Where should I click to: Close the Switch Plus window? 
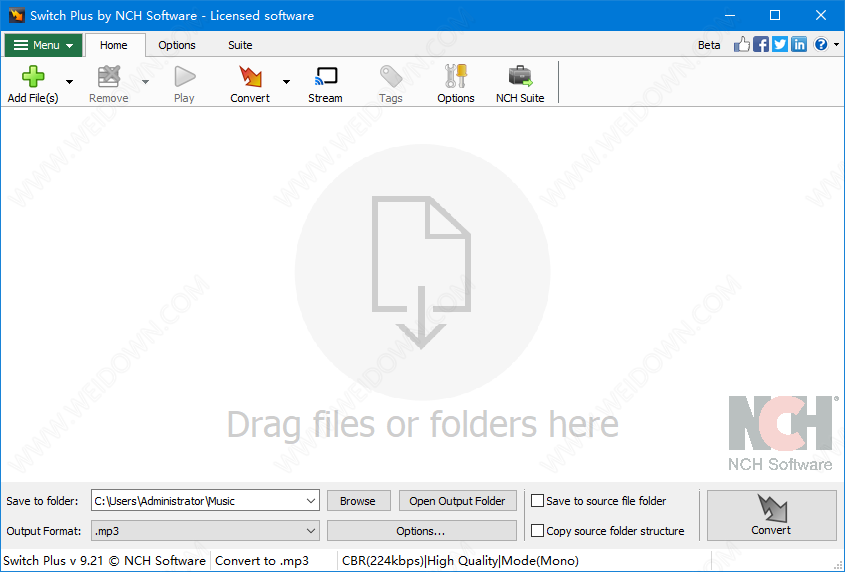coord(821,15)
